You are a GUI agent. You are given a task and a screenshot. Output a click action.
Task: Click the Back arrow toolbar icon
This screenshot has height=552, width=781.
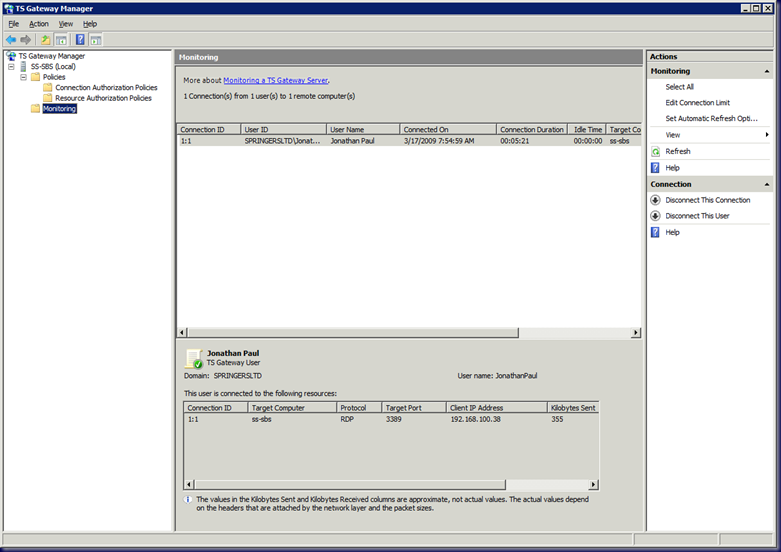click(11, 39)
